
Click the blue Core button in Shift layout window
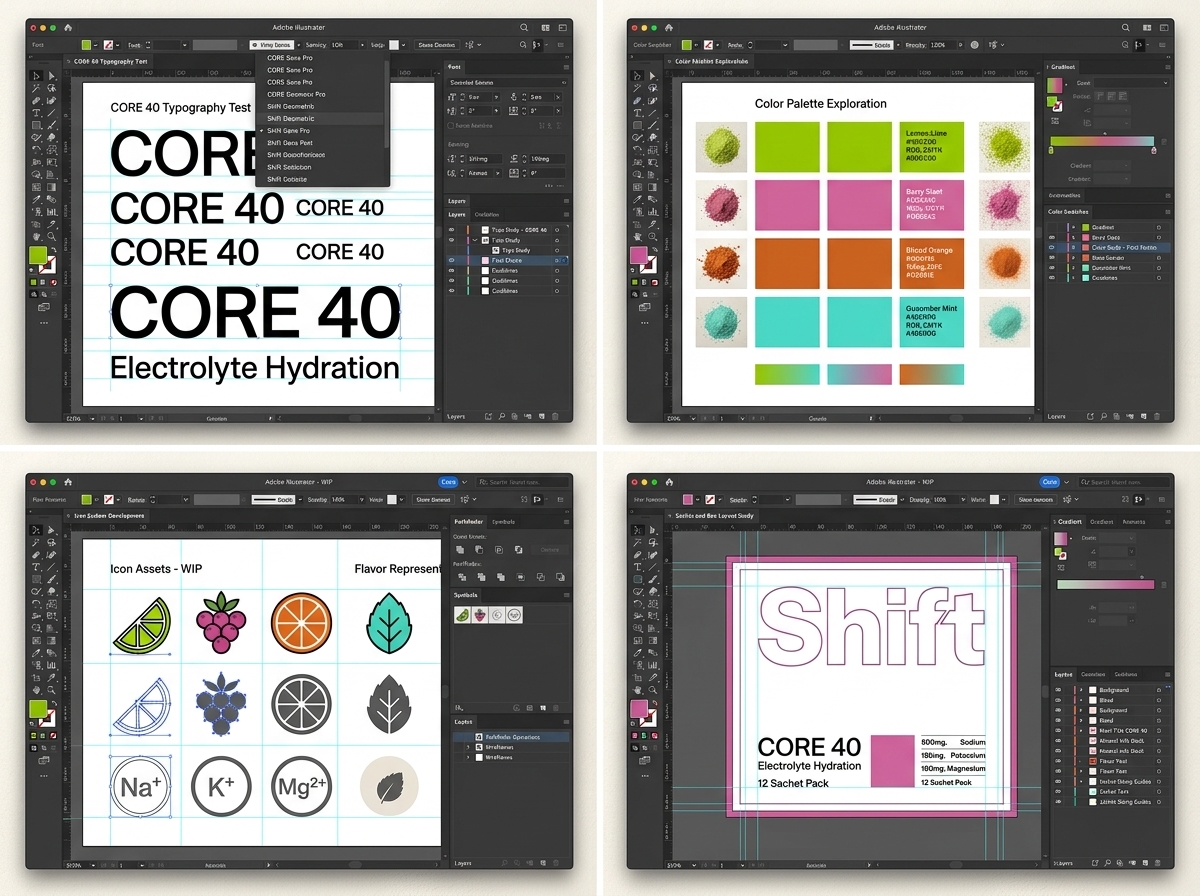1049,482
